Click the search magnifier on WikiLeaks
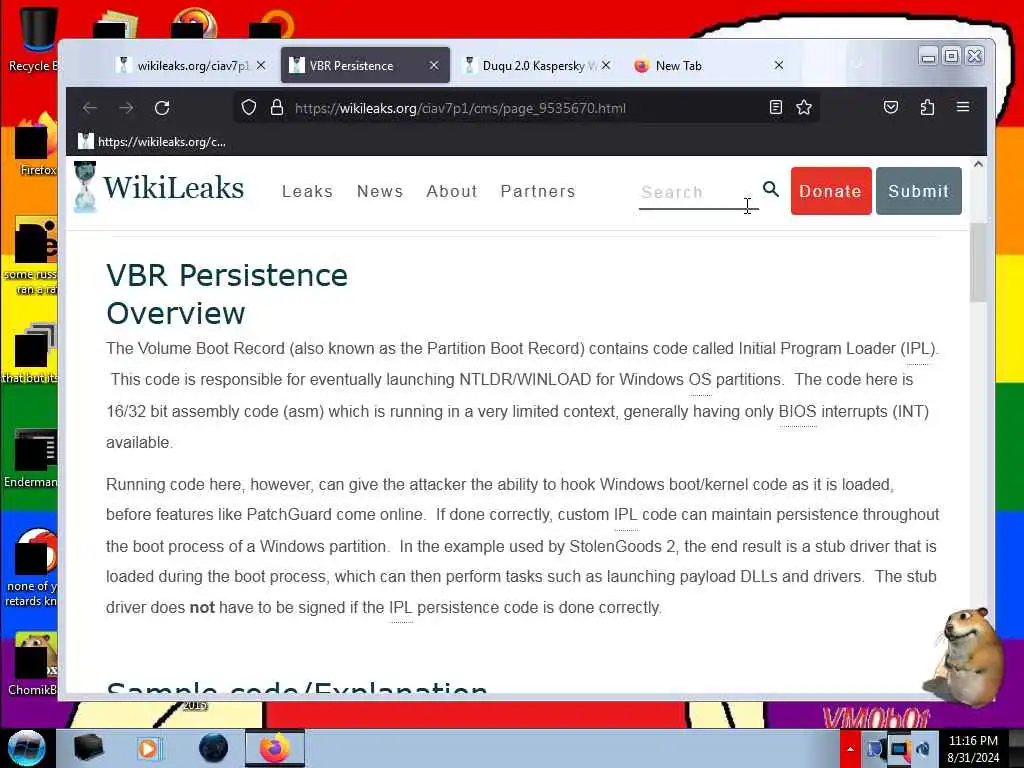 click(771, 189)
